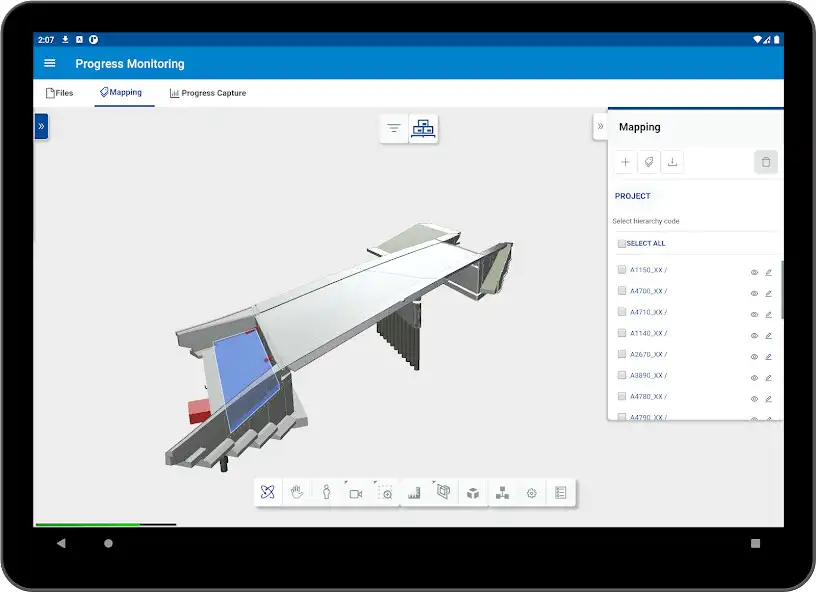Click the download icon in Mapping panel
This screenshot has width=816, height=592.
click(x=673, y=162)
